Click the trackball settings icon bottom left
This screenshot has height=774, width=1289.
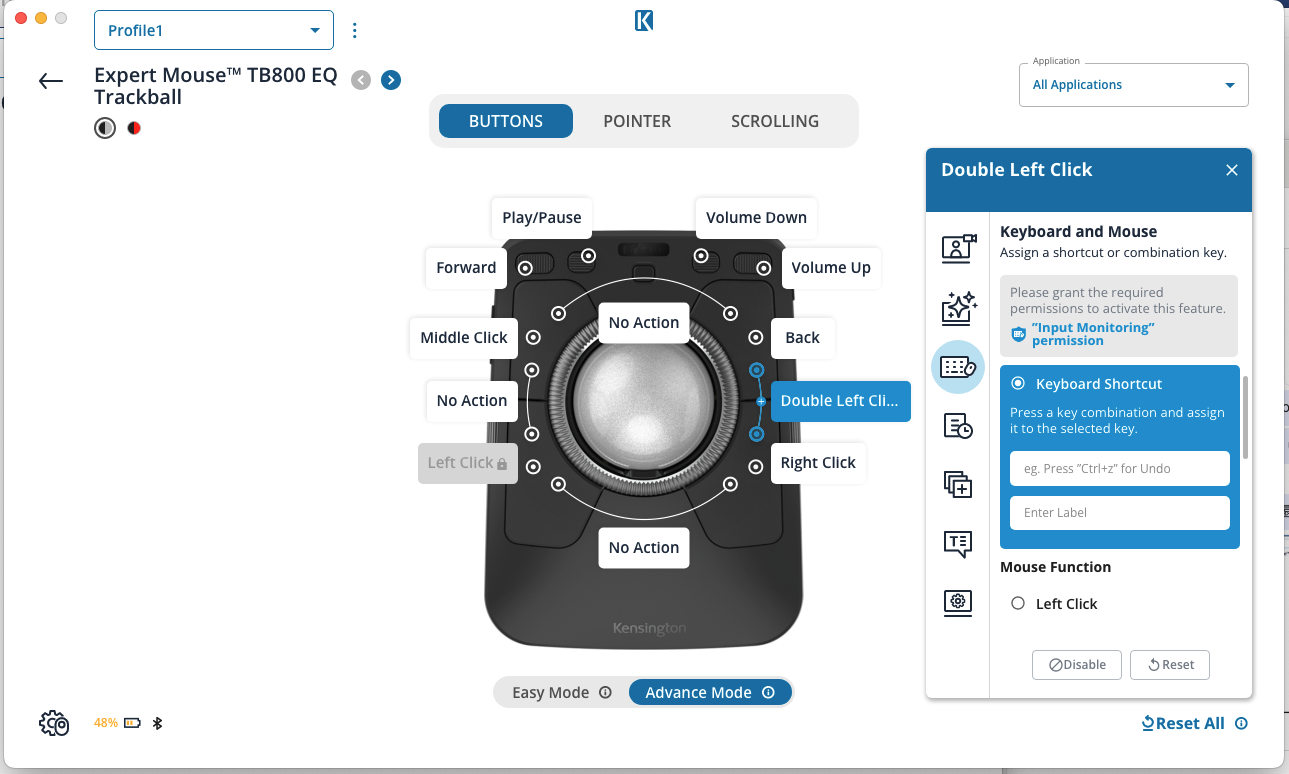54,722
